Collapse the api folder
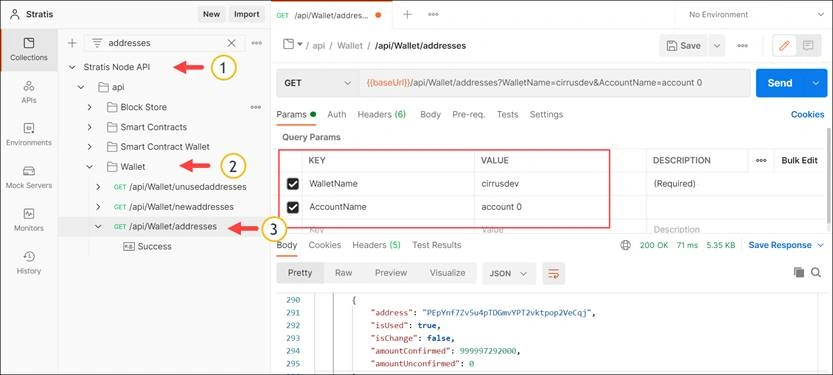Image resolution: width=833 pixels, height=375 pixels. pyautogui.click(x=81, y=87)
